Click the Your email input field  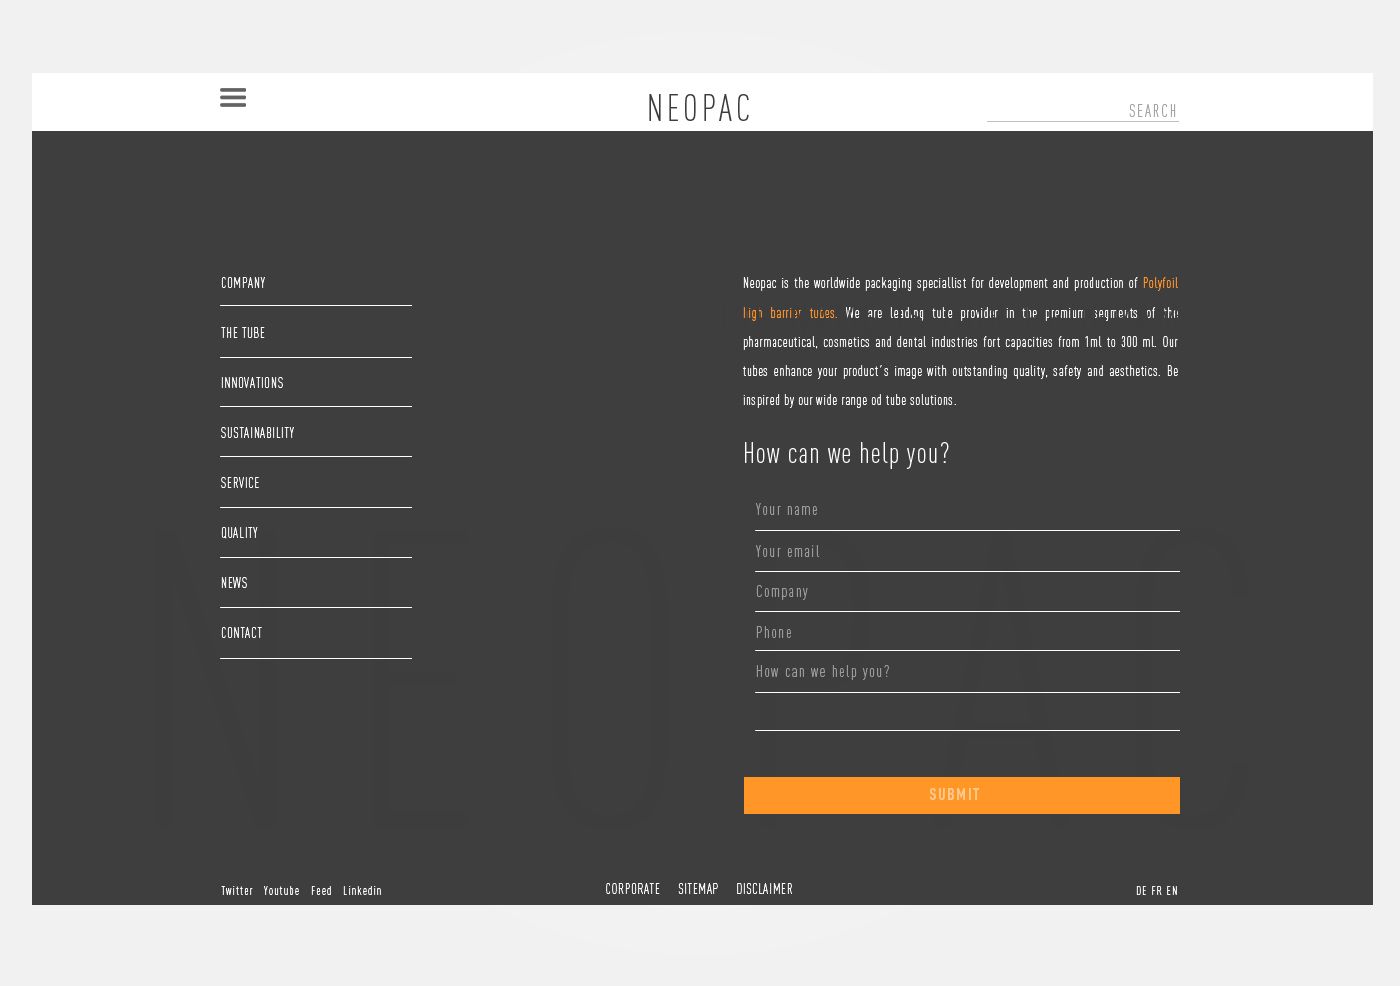967,552
